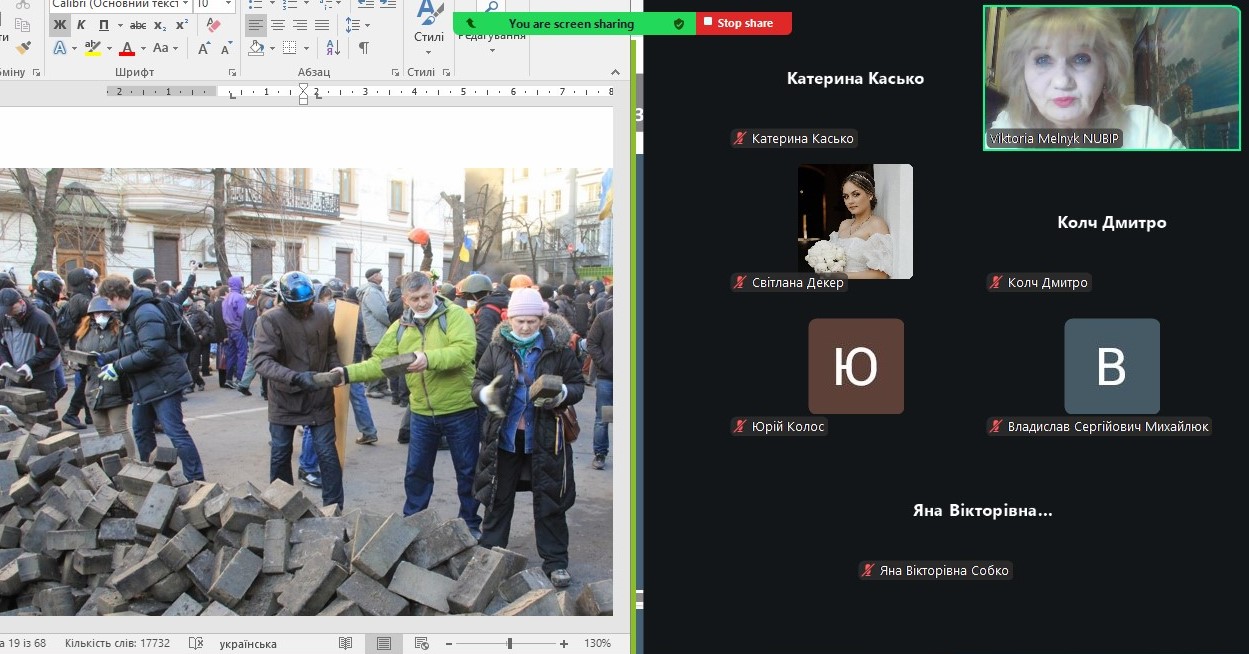Toggle superscript x² formatting
1249x654 pixels.
click(x=182, y=25)
